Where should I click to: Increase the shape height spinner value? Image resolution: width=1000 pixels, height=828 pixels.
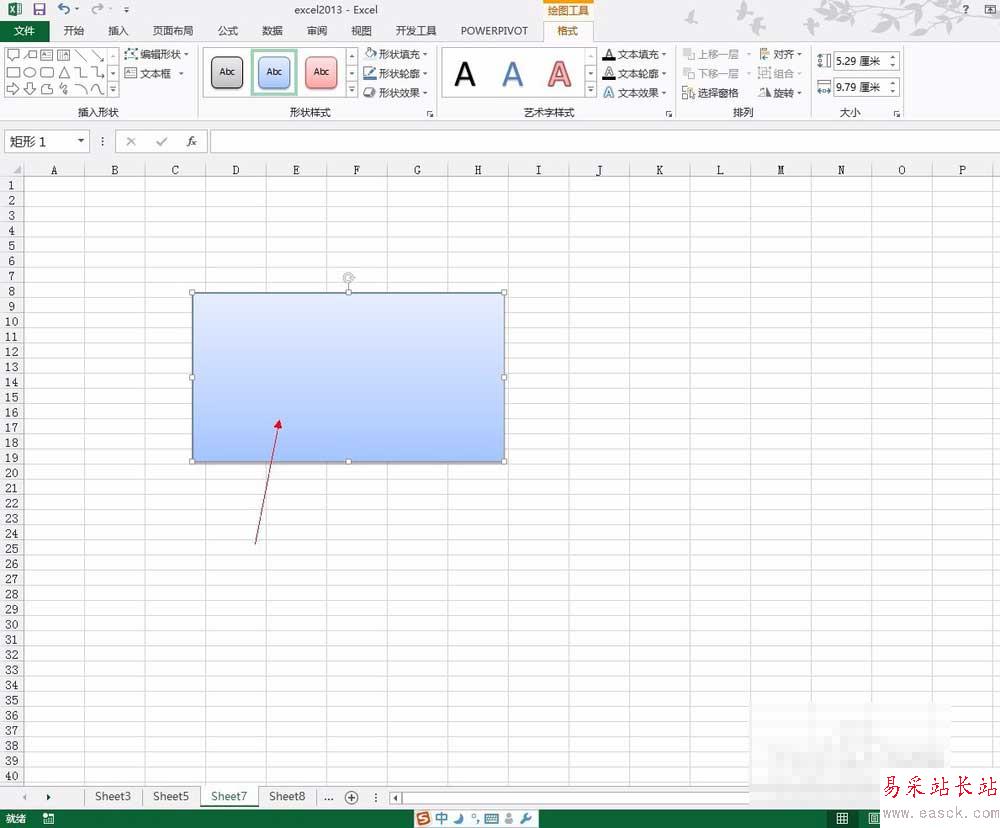click(x=893, y=57)
